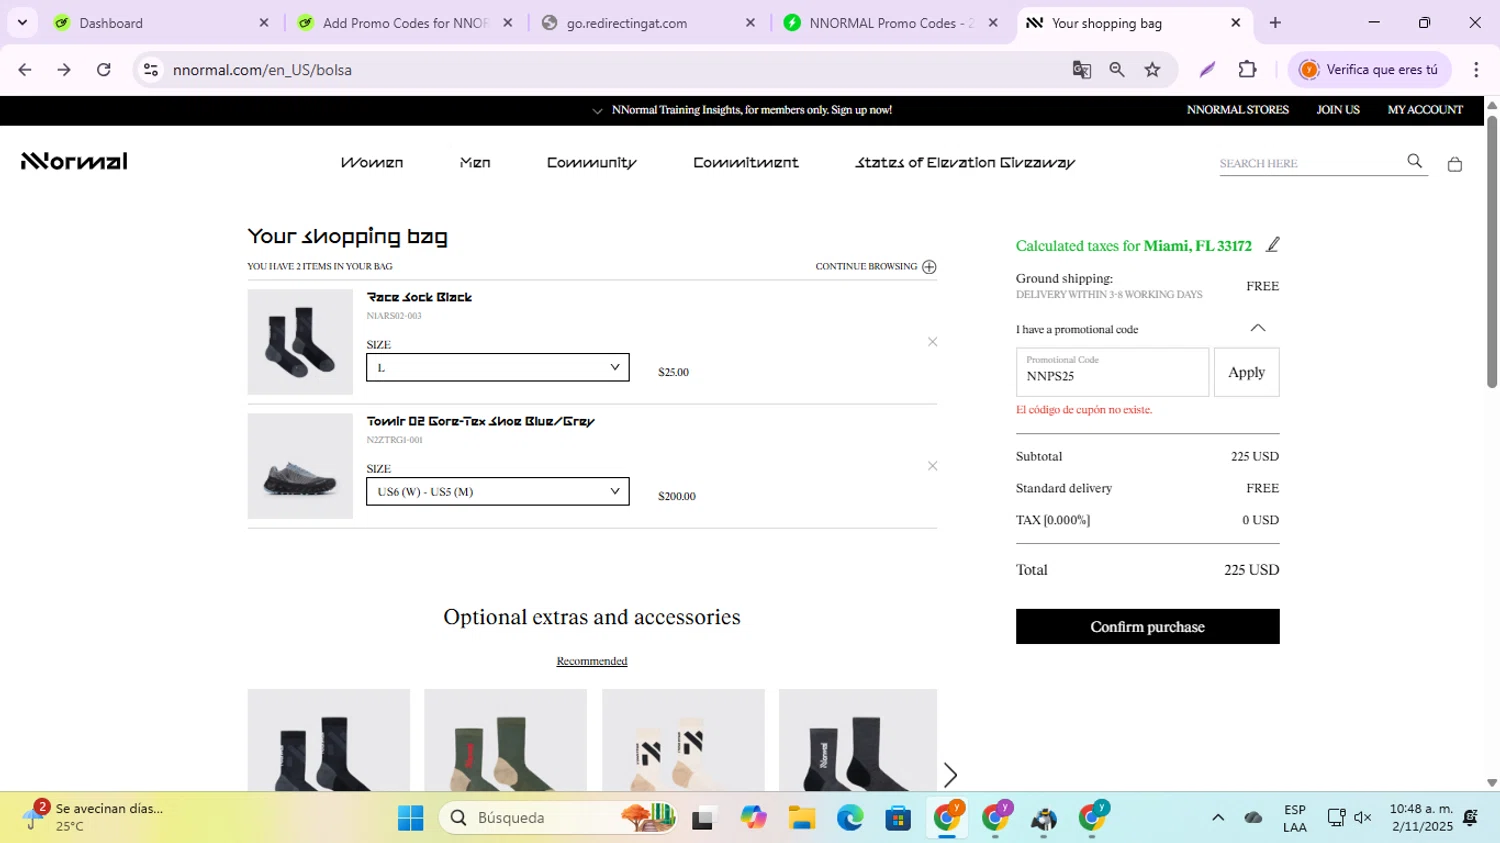Open the Chrome extensions puzzle icon
This screenshot has width=1500, height=843.
1247,70
